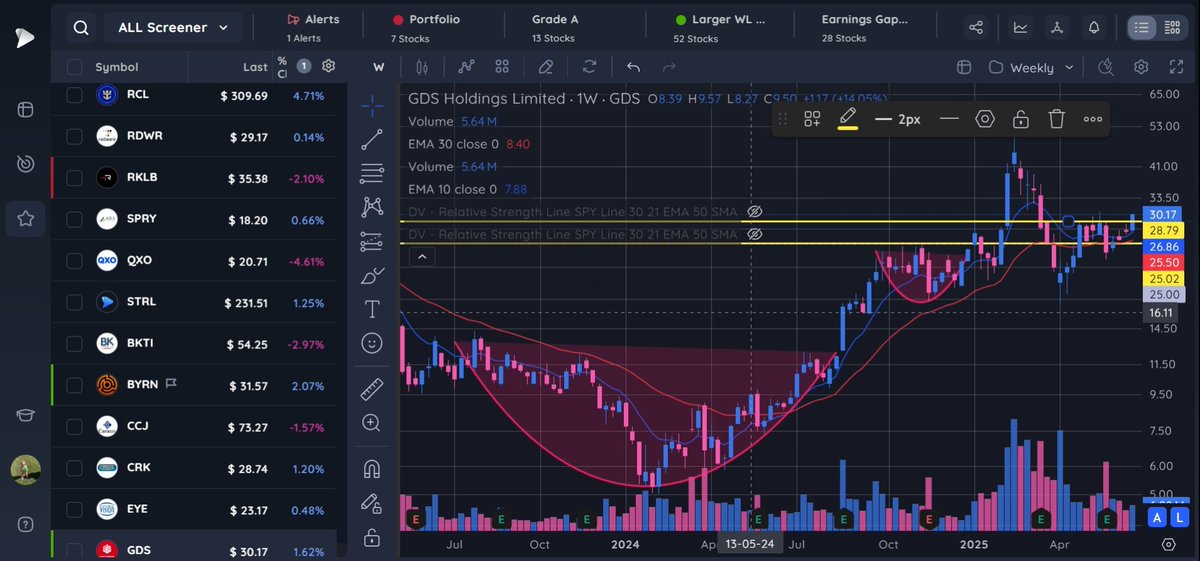The image size is (1200, 561).
Task: Open the line style selector in drawing toolbar
Action: pyautogui.click(x=949, y=119)
